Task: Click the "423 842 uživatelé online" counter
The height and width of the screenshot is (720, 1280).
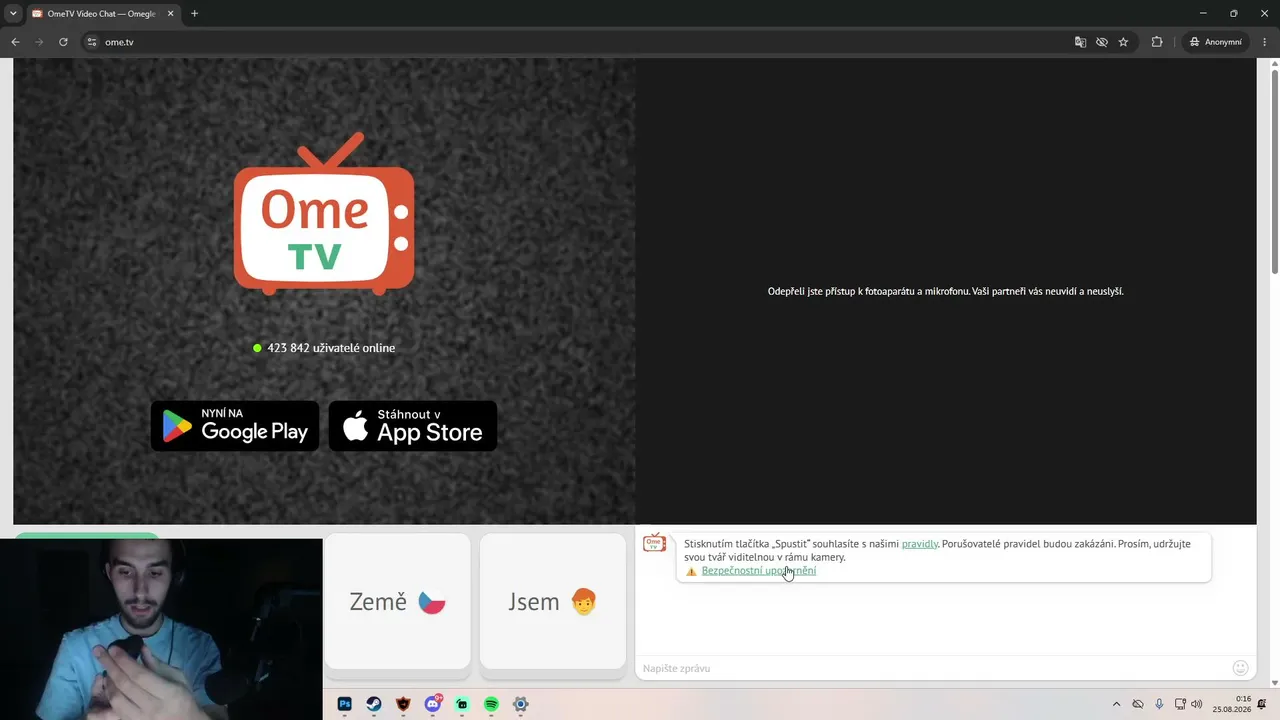Action: pyautogui.click(x=324, y=348)
